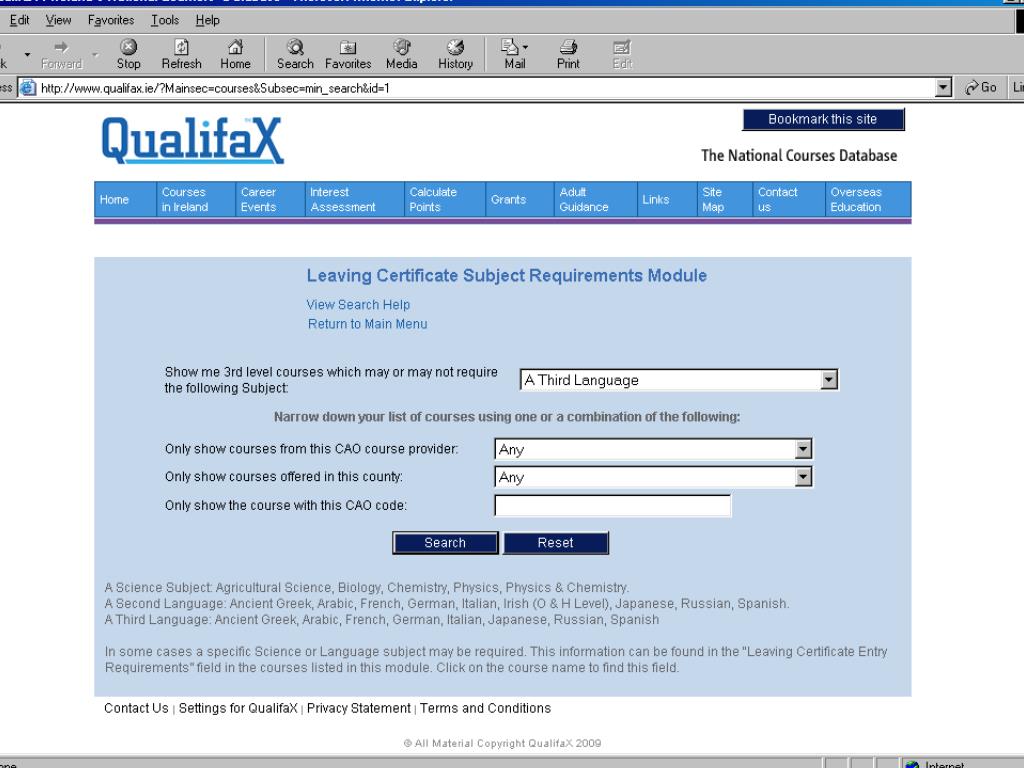Click the National Courses Database tagline
Screen dimensions: 1024x768
click(x=799, y=155)
